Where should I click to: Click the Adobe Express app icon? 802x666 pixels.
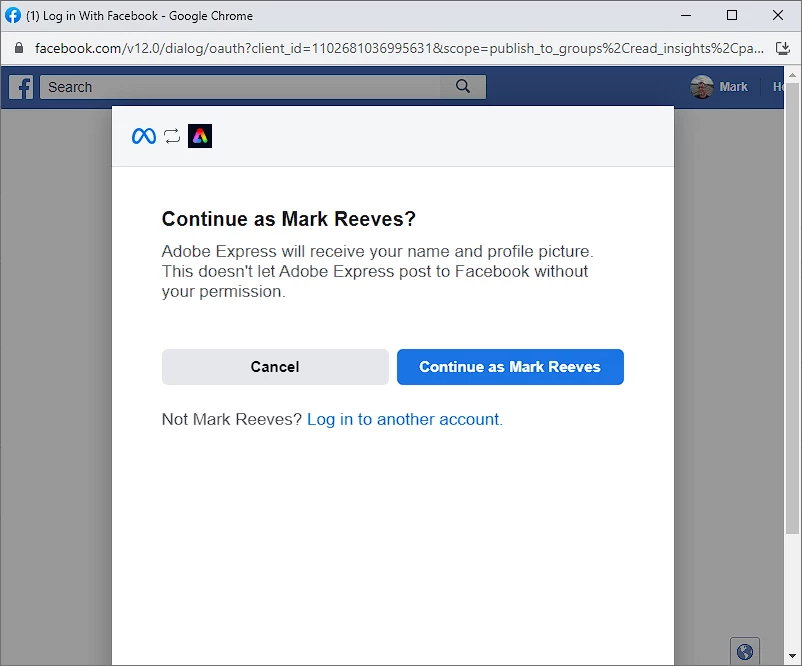pos(200,136)
